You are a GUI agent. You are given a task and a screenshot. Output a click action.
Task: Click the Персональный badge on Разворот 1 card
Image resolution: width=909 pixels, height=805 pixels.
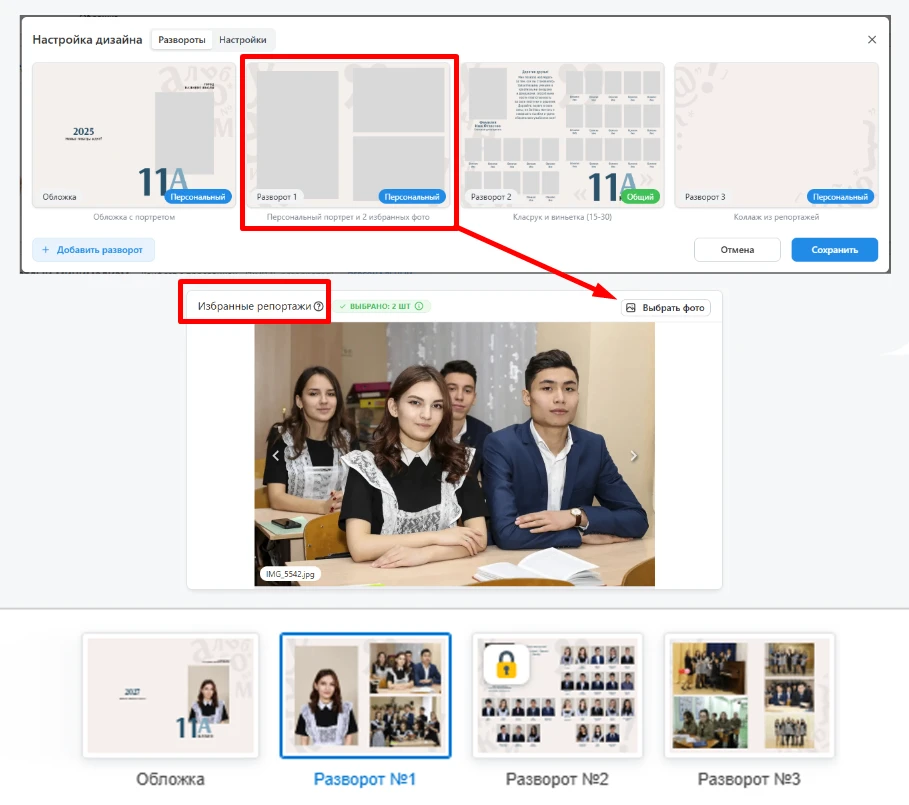(412, 197)
